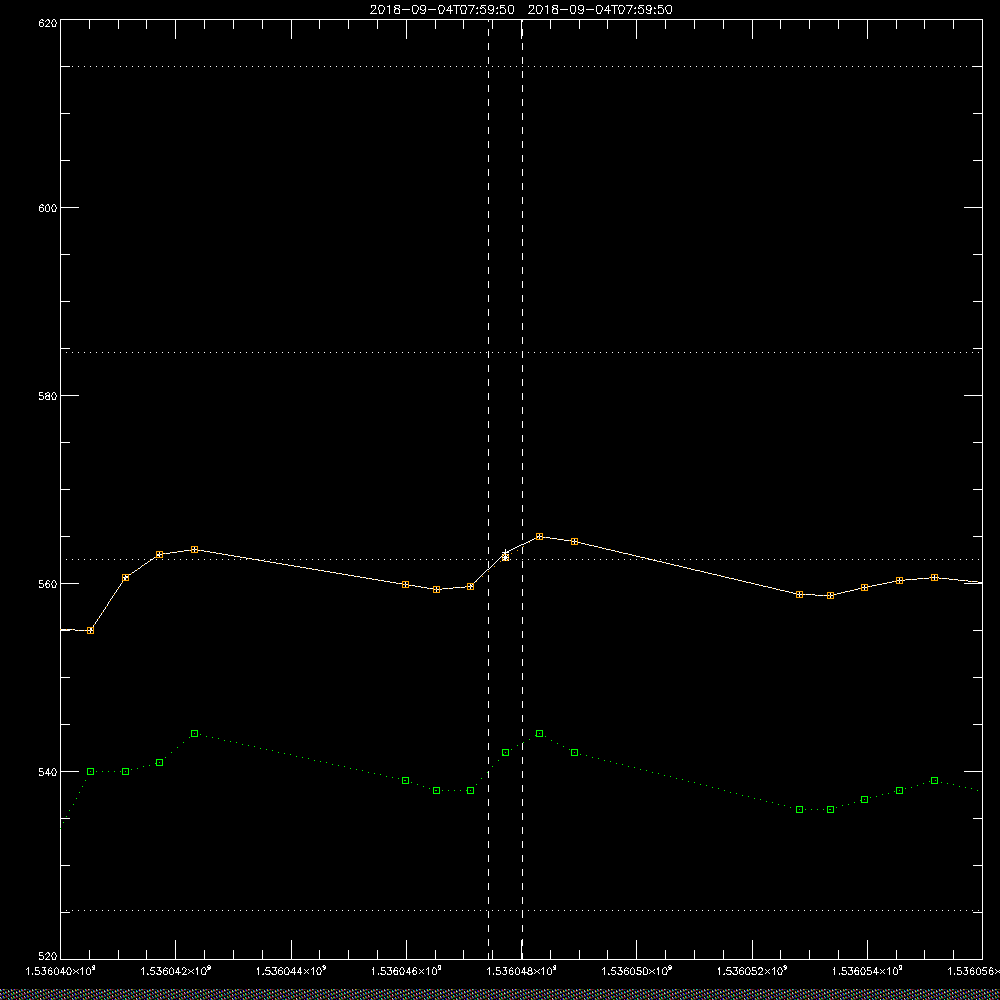Select the left vertical dashed cursor line
Screen dimensions: 1000x1000
click(x=489, y=488)
